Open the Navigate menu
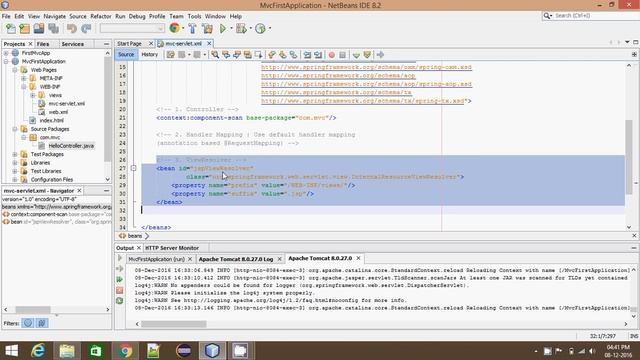640x360 pixels. coord(55,16)
